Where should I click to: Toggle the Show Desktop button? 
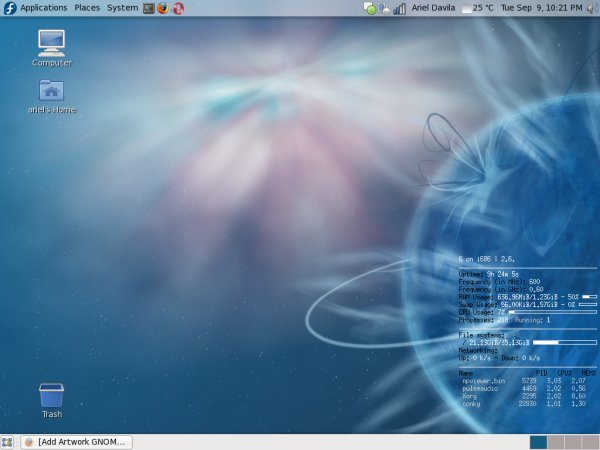click(x=7, y=442)
